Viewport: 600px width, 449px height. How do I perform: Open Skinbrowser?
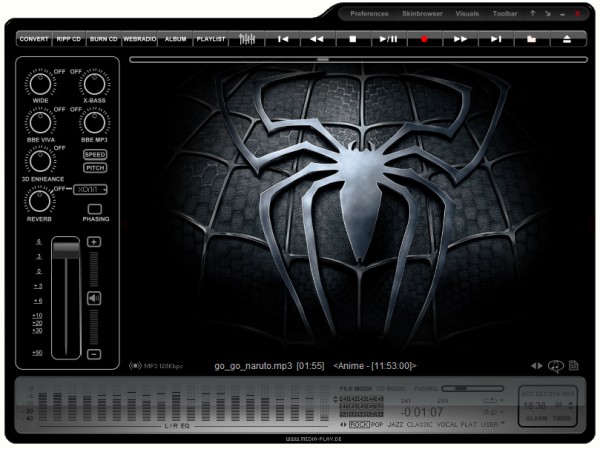422,14
